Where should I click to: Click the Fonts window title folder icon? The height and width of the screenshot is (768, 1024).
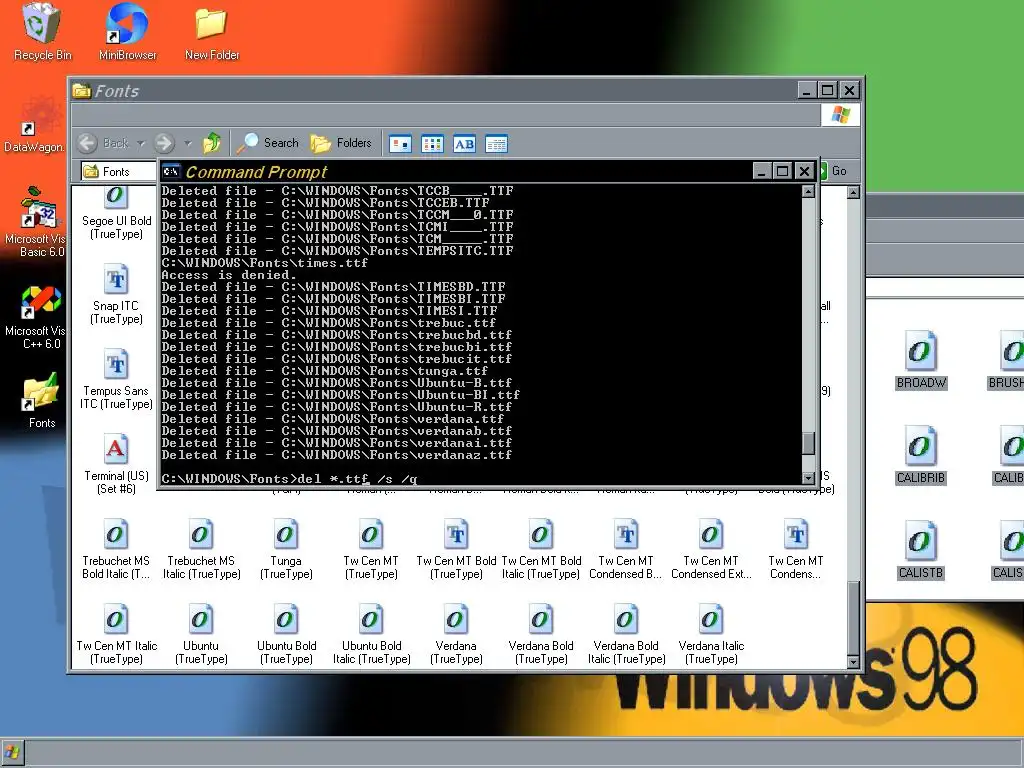[x=82, y=90]
